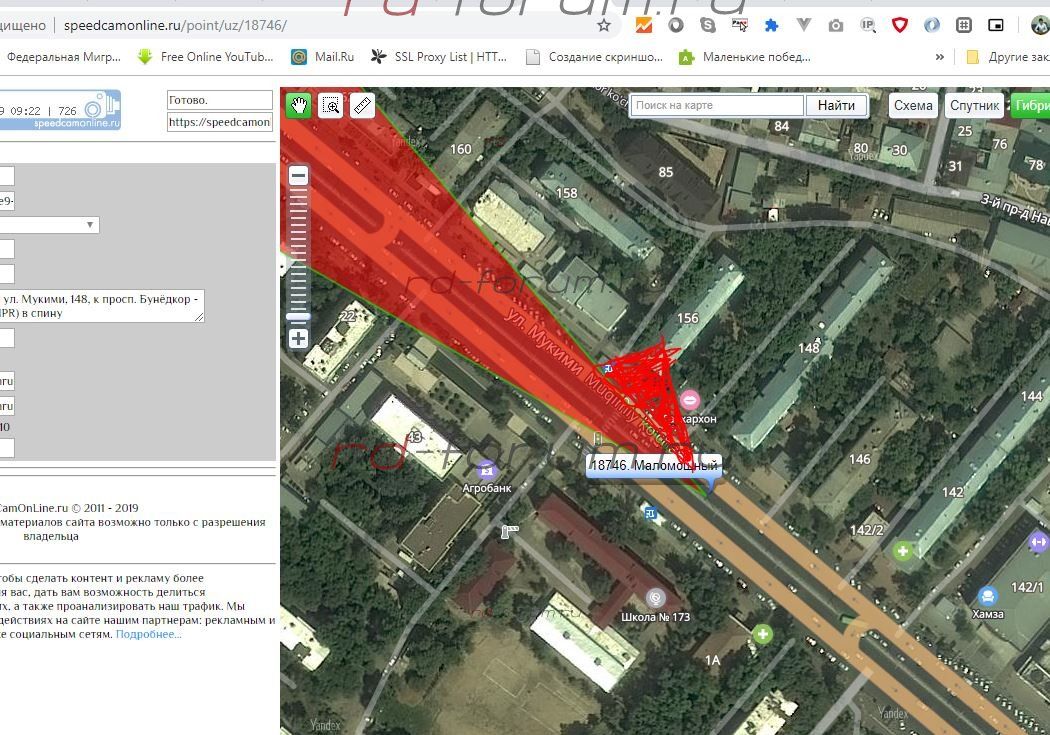Switch map to Гибрид view
Viewport: 1050px width, 735px height.
(1030, 105)
